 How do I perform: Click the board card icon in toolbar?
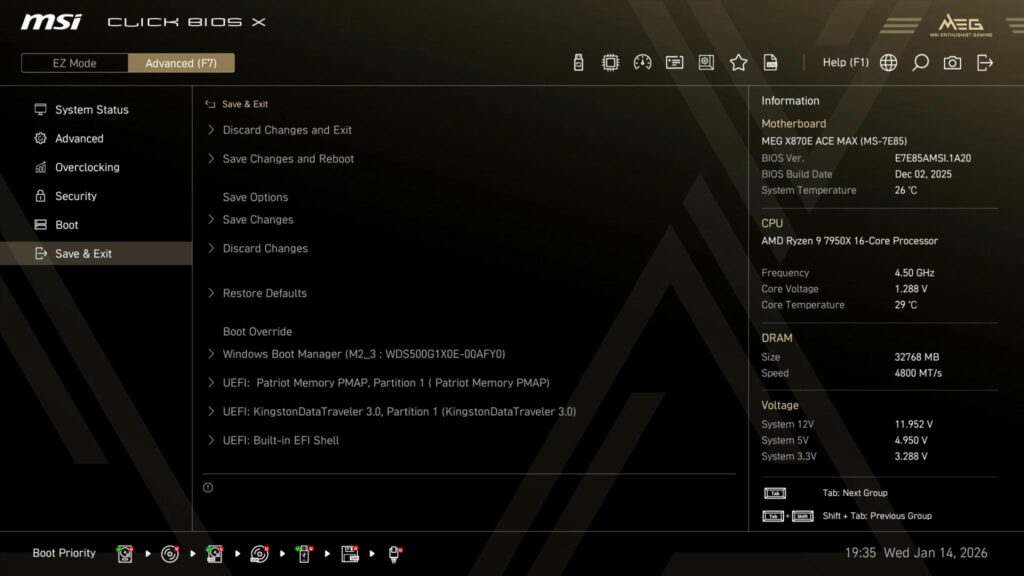coord(674,63)
